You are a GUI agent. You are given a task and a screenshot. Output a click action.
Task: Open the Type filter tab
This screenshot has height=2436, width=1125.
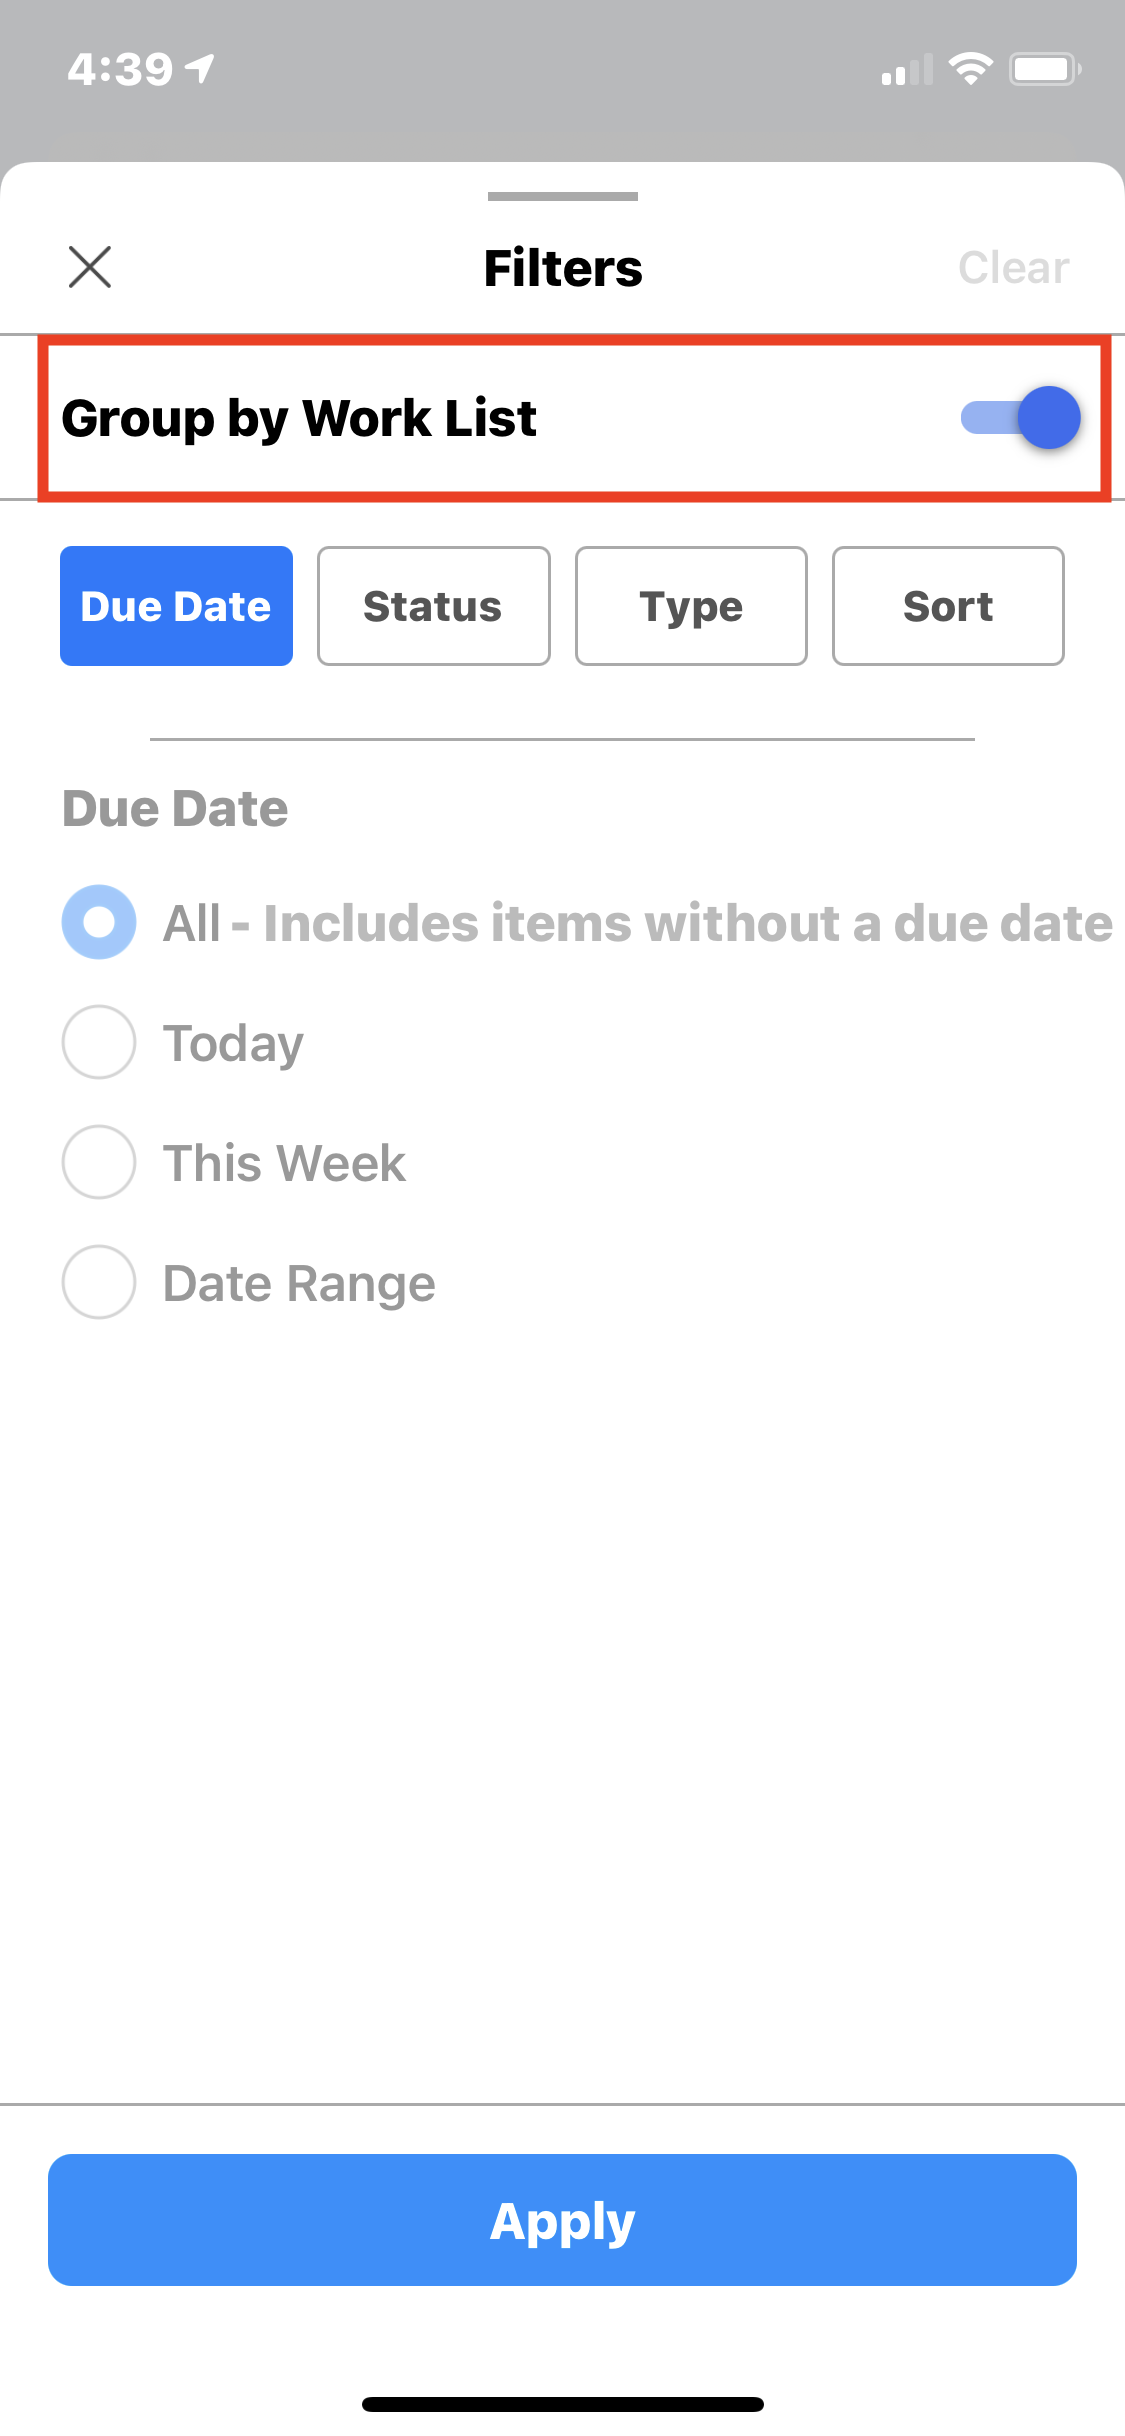coord(691,606)
